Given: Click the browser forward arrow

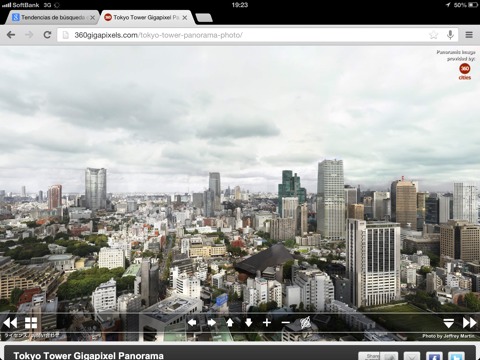Looking at the screenshot, I should coord(29,35).
